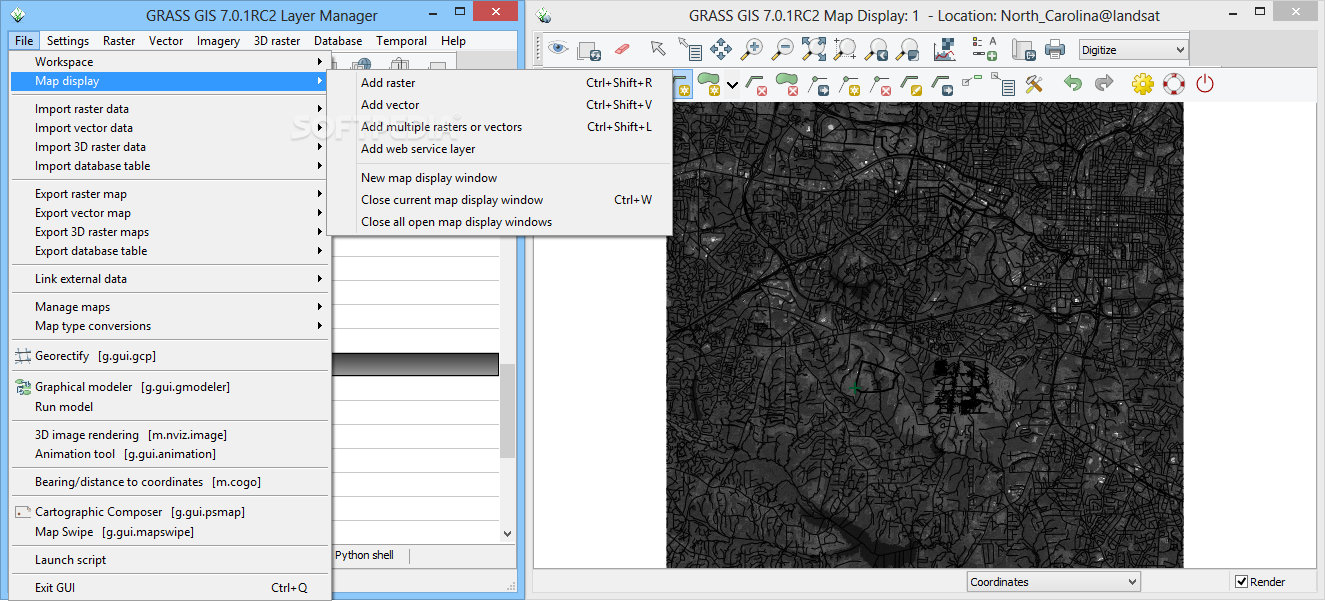Select the move vertex digitizer tool
The height and width of the screenshot is (601, 1325).
819,84
